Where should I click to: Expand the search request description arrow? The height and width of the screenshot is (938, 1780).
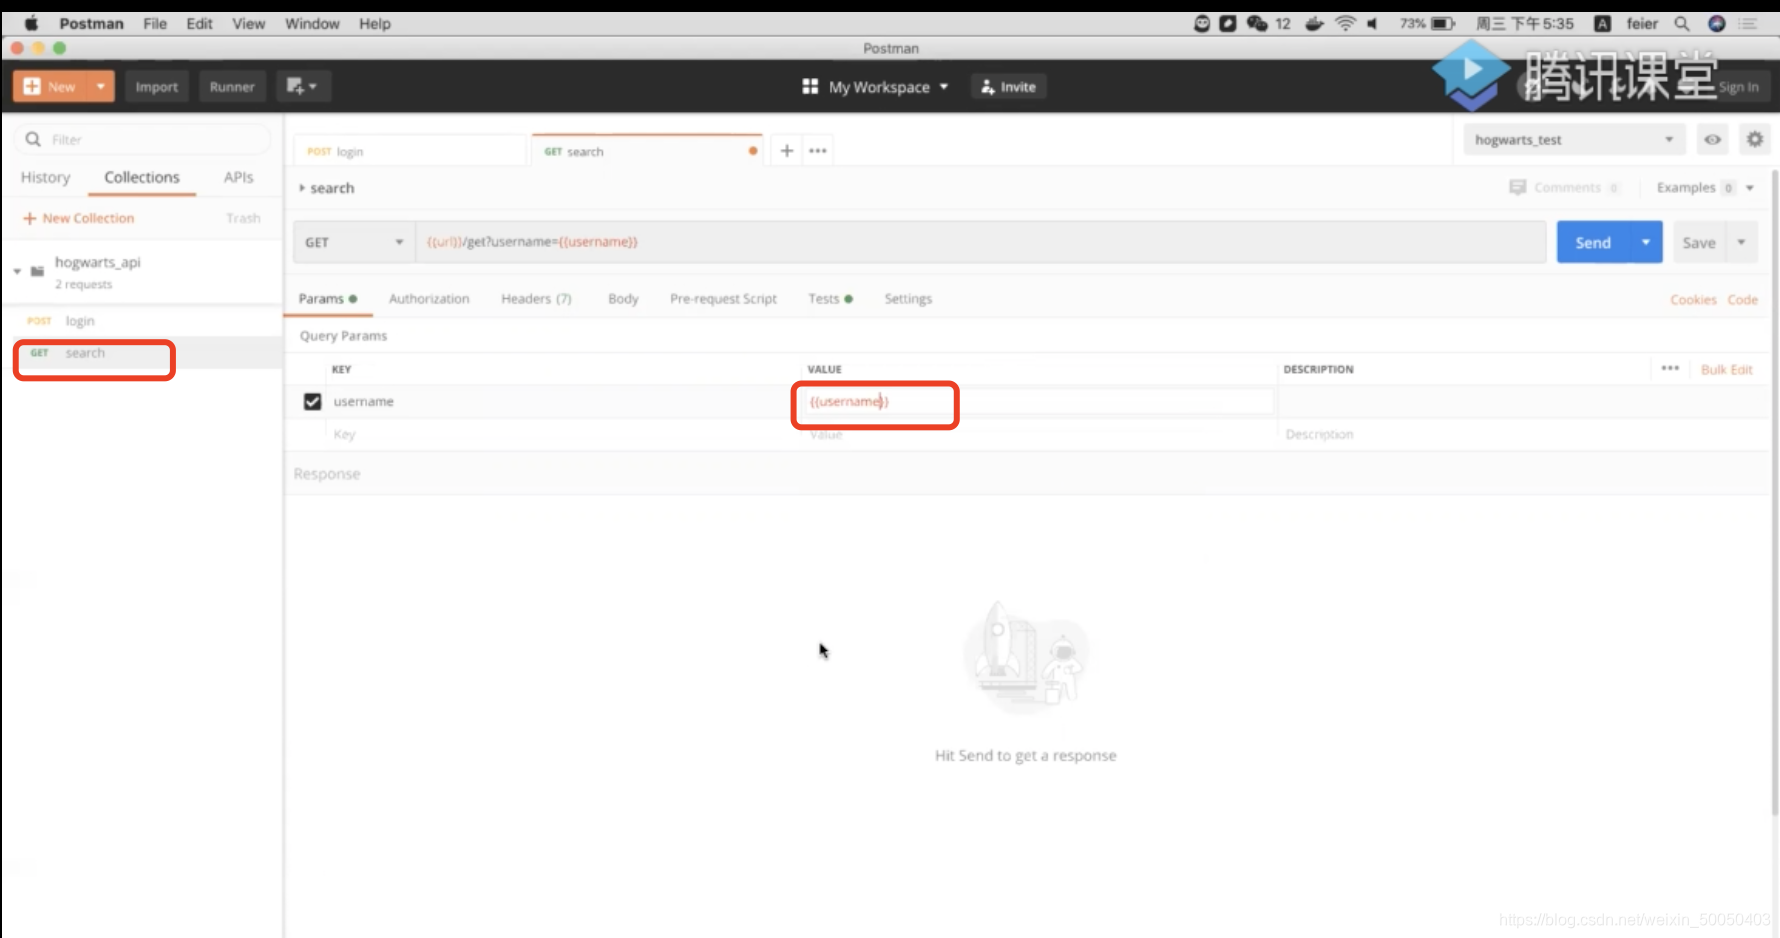[302, 188]
